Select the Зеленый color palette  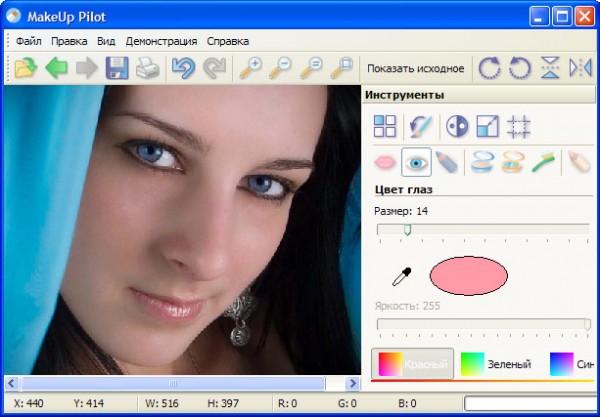[496, 364]
